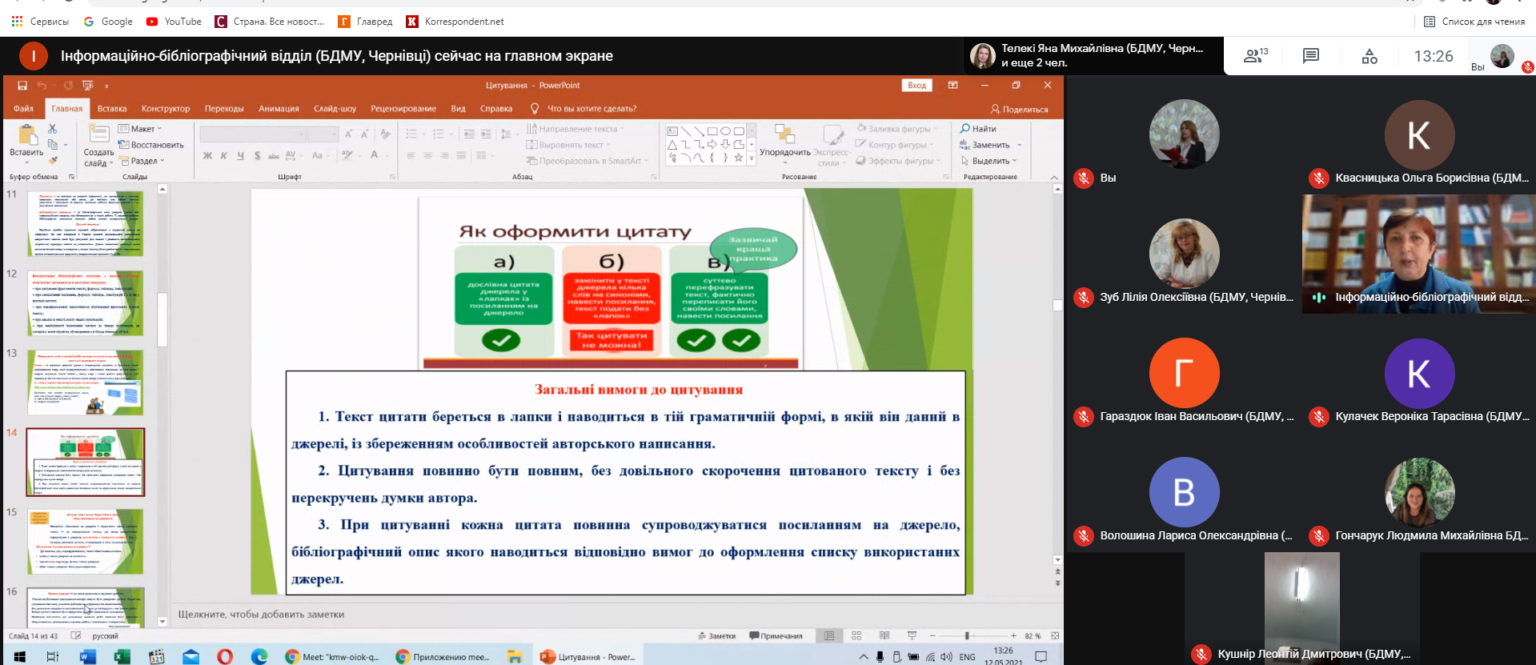Image resolution: width=1536 pixels, height=665 pixels.
Task: Open the Meet chat messages icon
Action: click(1311, 56)
